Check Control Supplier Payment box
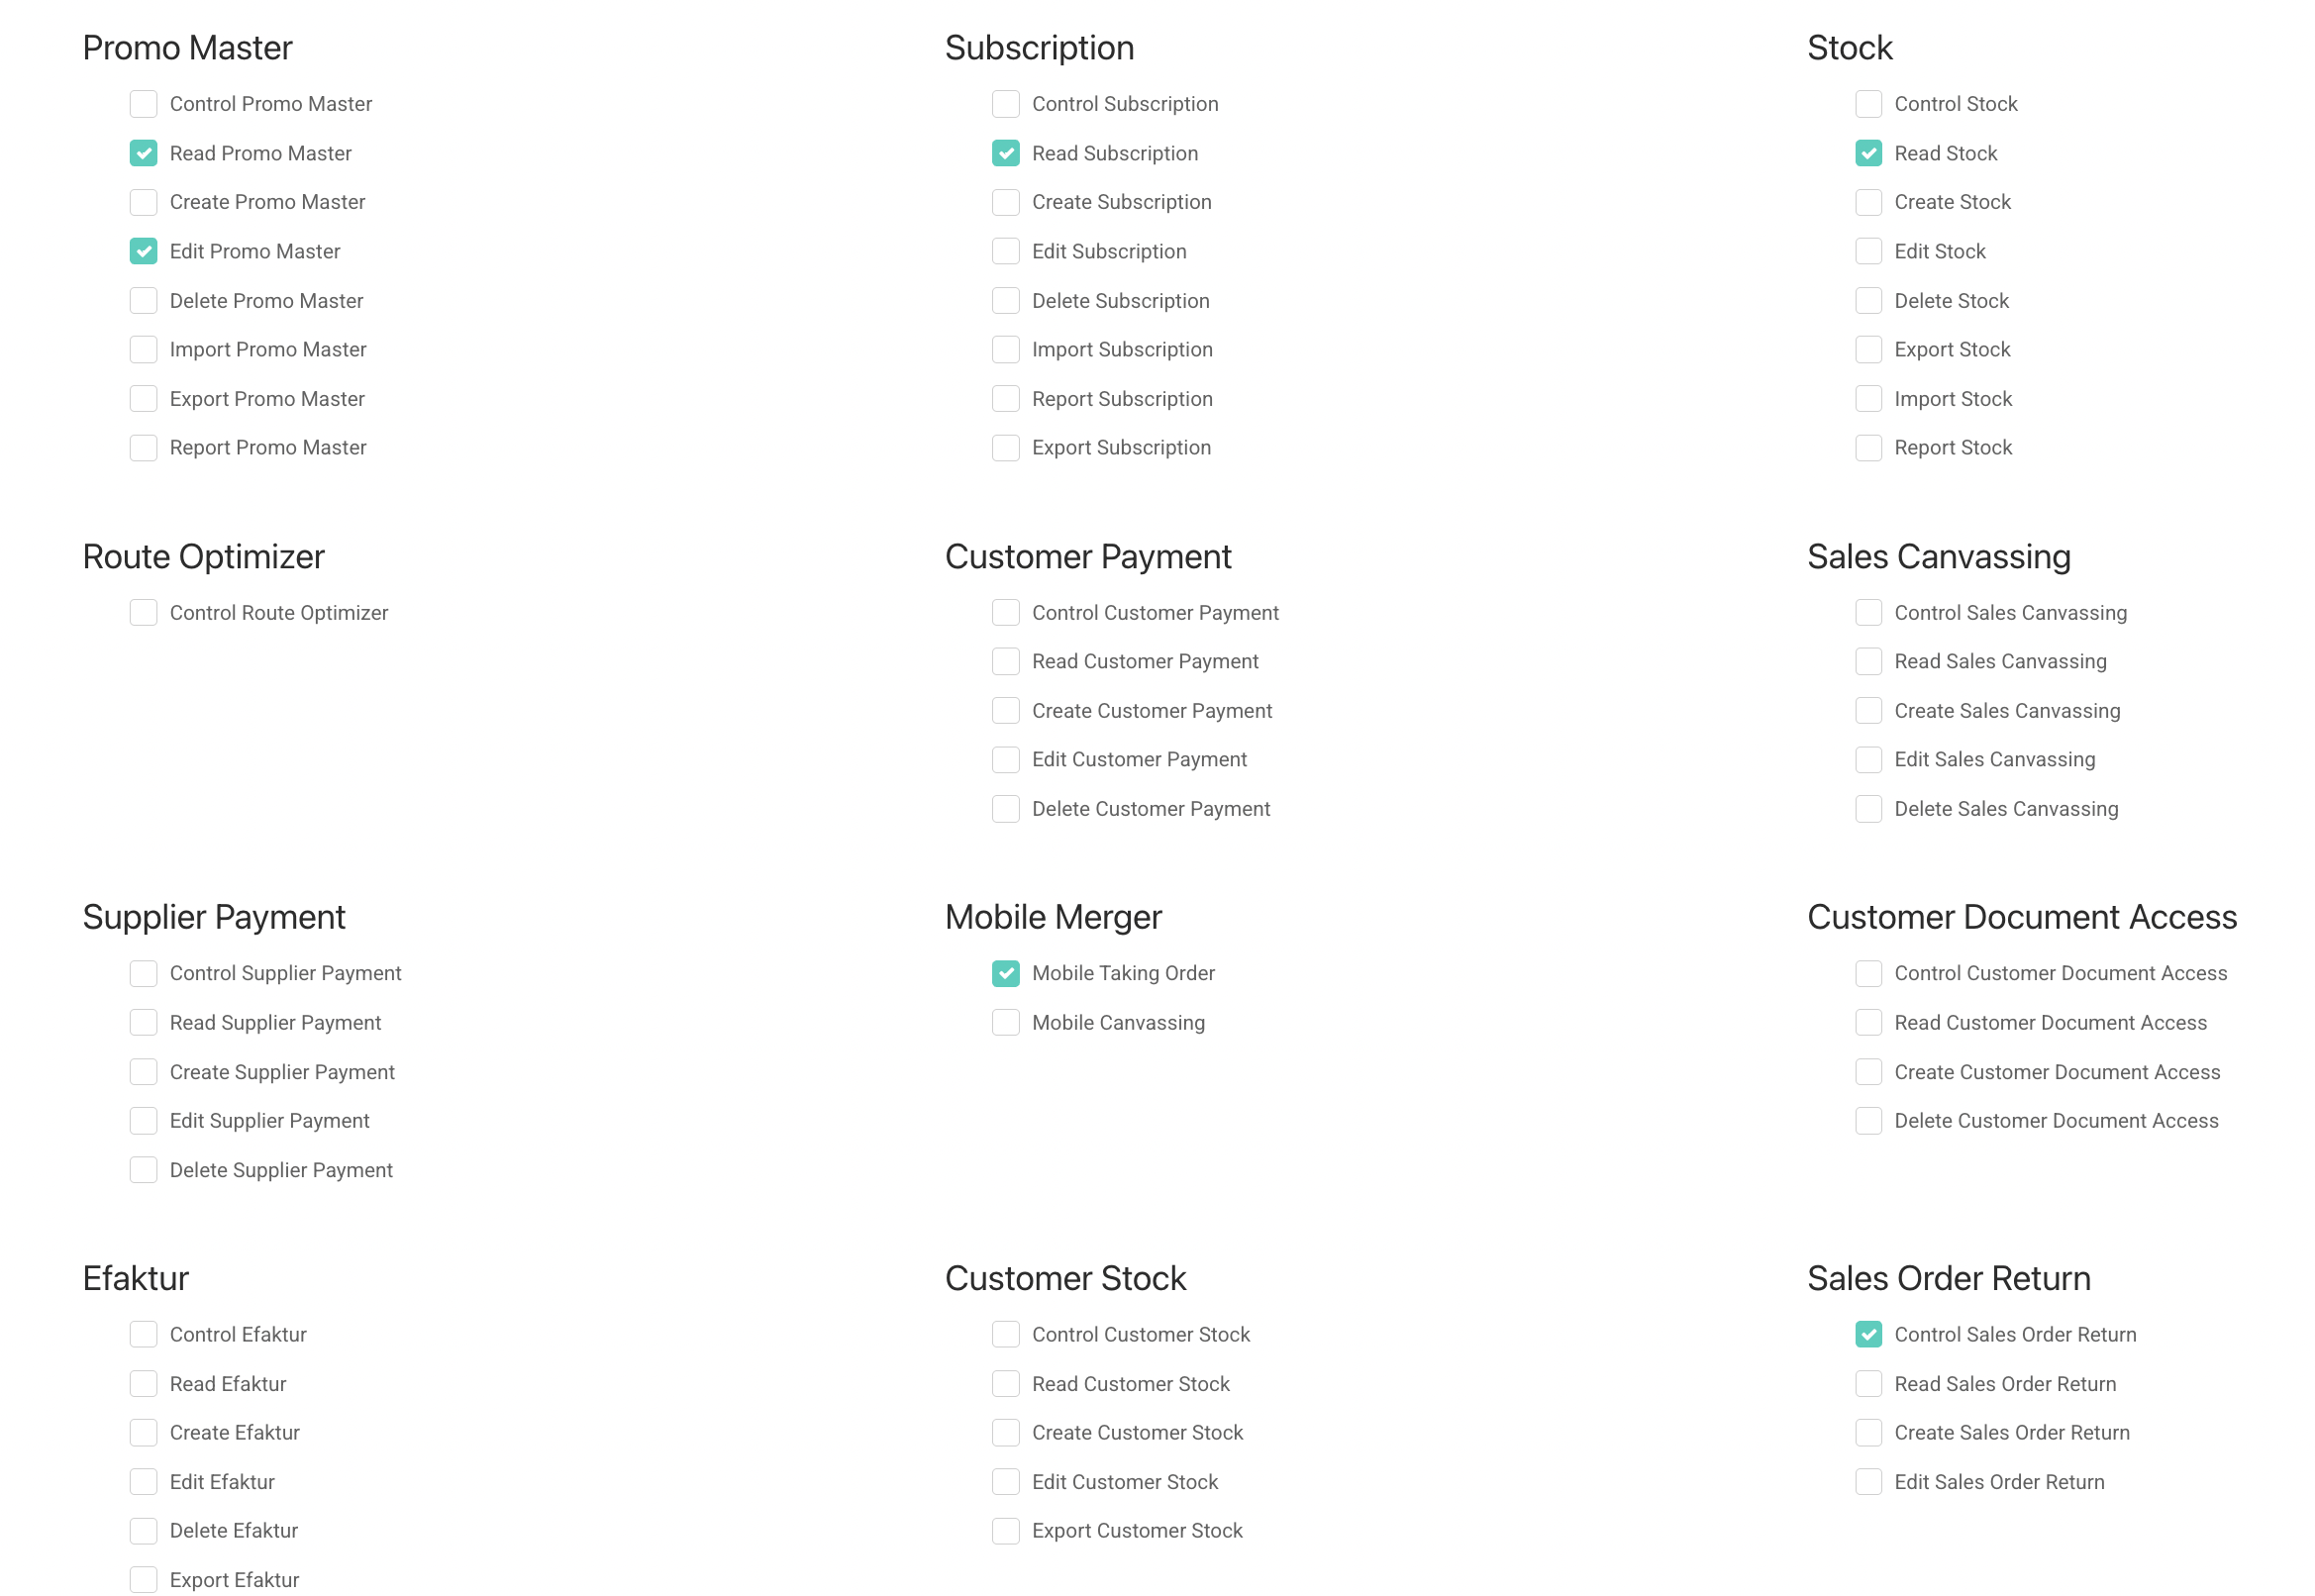This screenshot has height=1596, width=2315. [143, 973]
